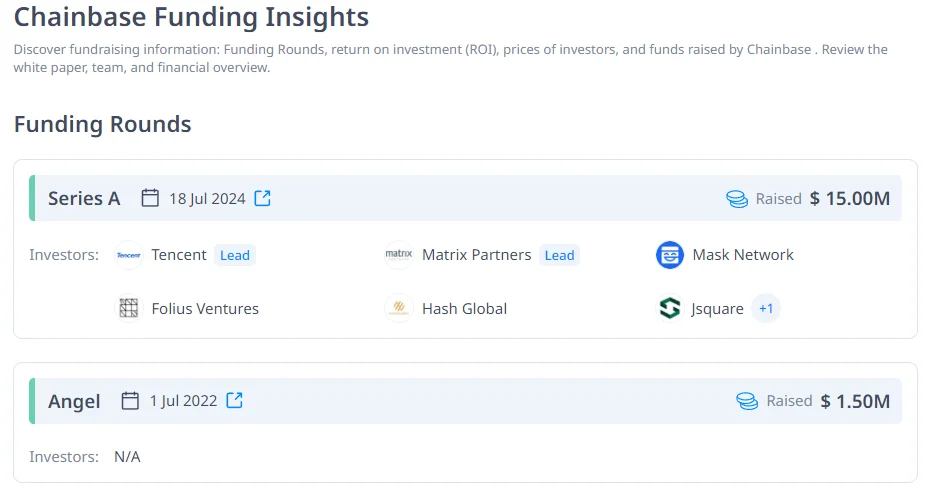The width and height of the screenshot is (928, 492).
Task: Open the Folius Ventures investor link
Action: 205,308
